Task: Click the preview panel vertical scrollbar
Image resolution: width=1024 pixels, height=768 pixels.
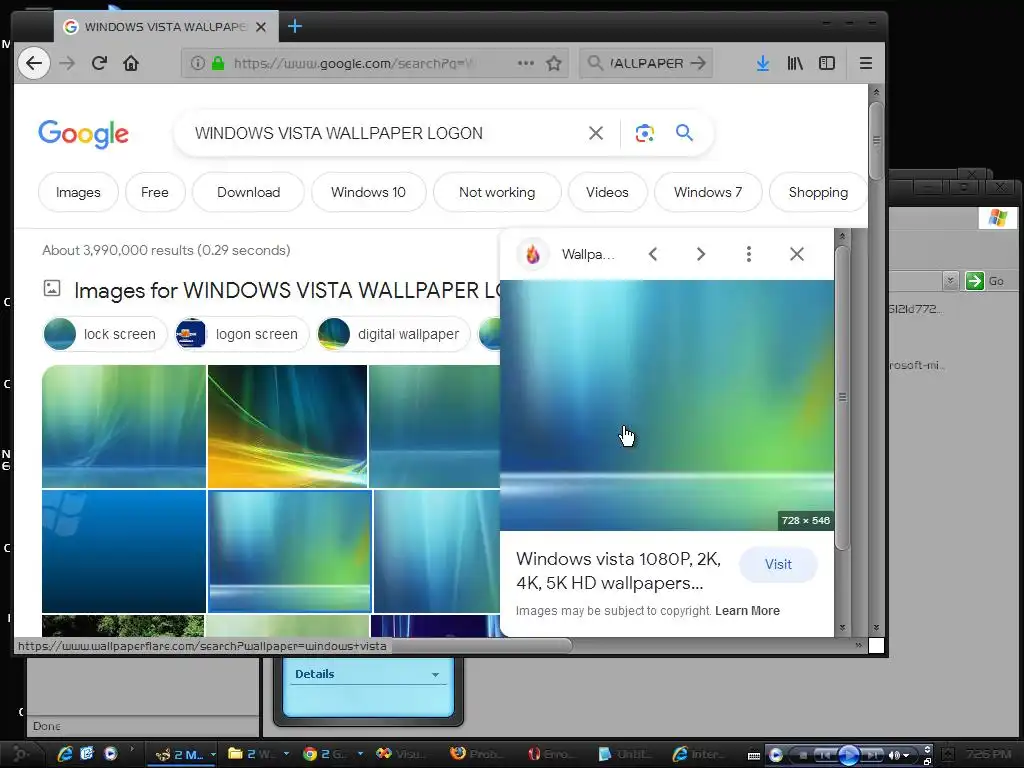Action: pyautogui.click(x=842, y=397)
